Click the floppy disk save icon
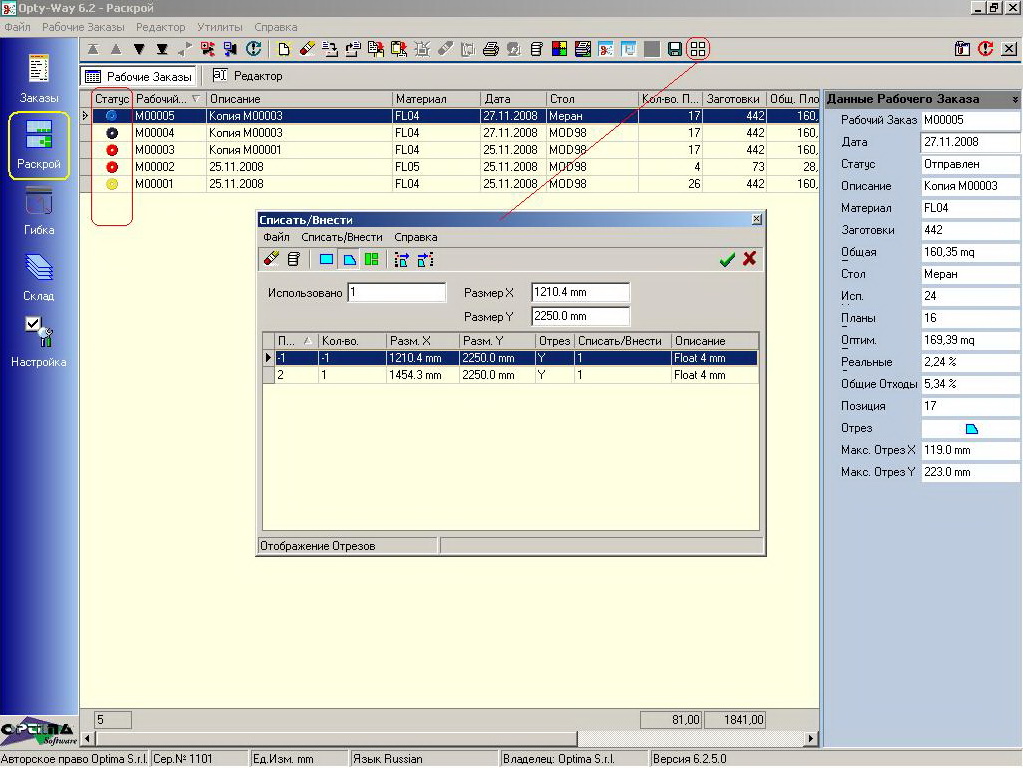 click(x=675, y=49)
